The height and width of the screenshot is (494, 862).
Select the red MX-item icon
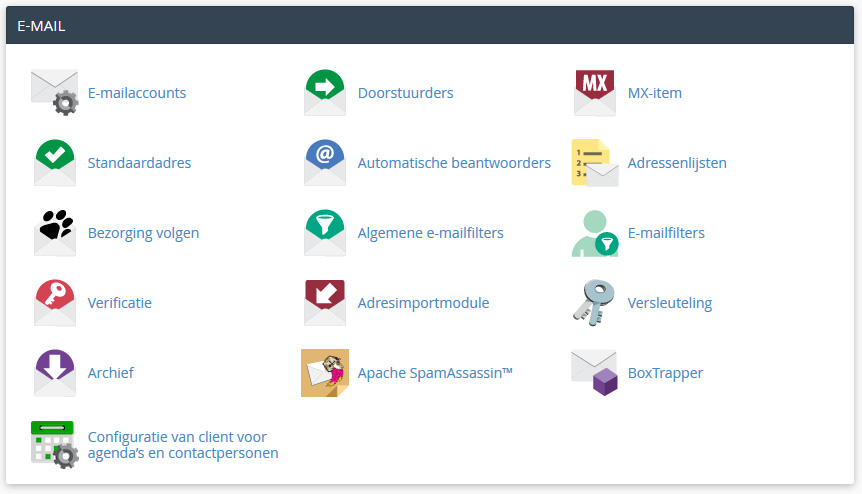point(594,92)
